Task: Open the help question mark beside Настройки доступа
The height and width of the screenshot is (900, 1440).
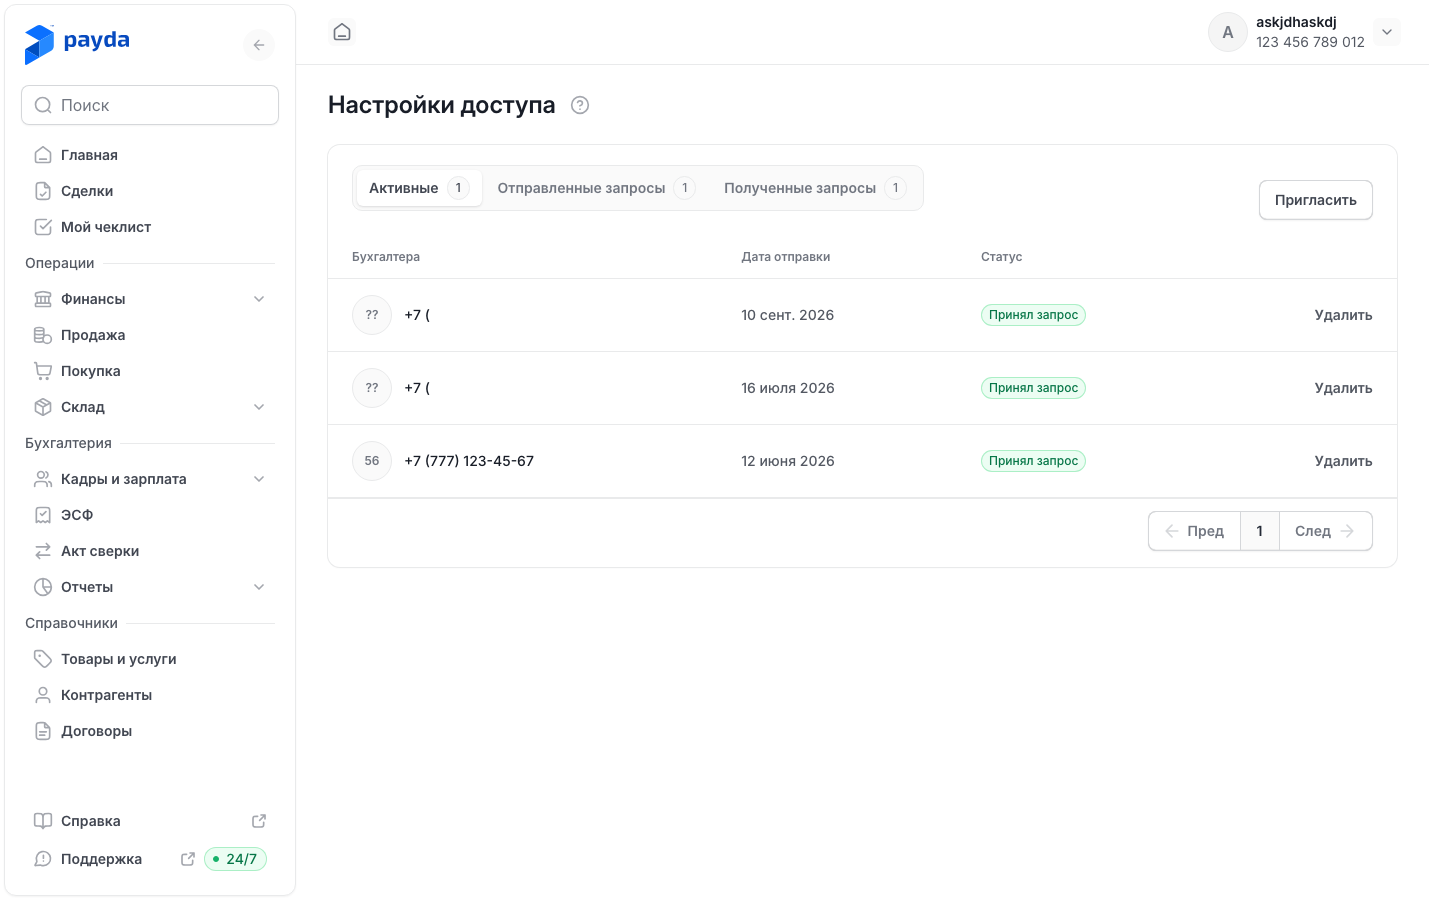Action: pyautogui.click(x=580, y=105)
